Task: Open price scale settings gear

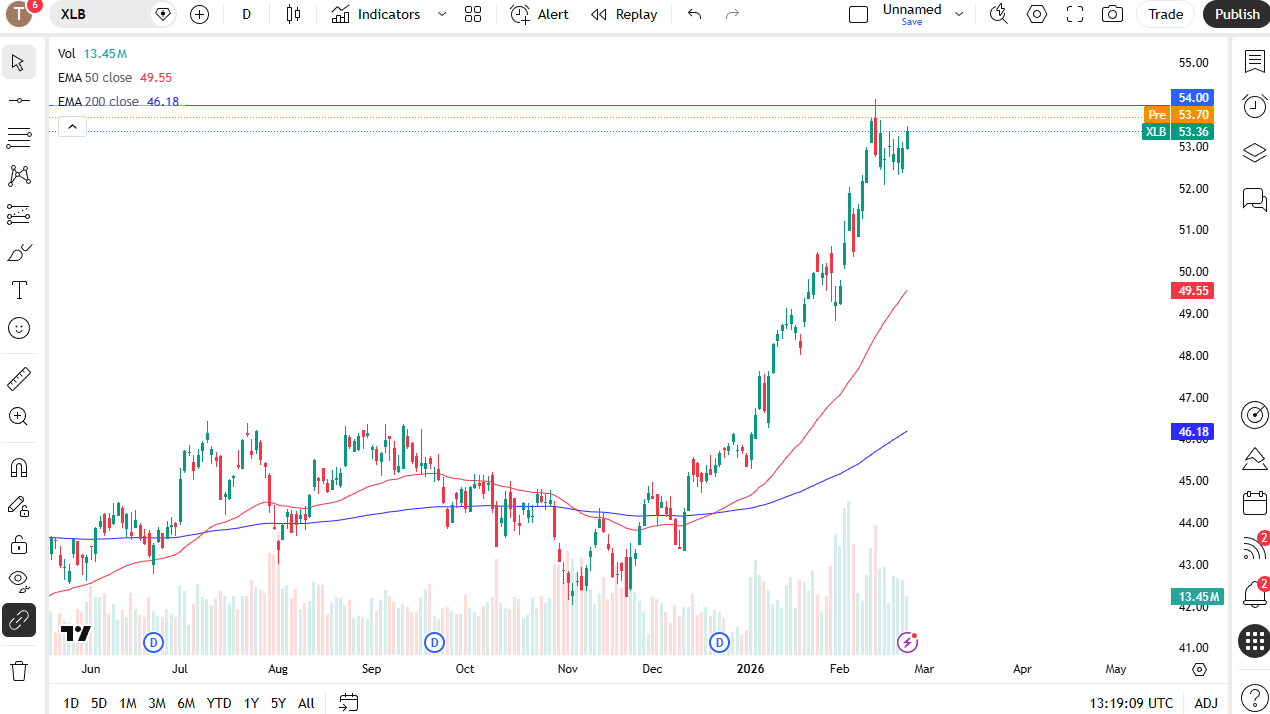Action: click(x=1200, y=669)
